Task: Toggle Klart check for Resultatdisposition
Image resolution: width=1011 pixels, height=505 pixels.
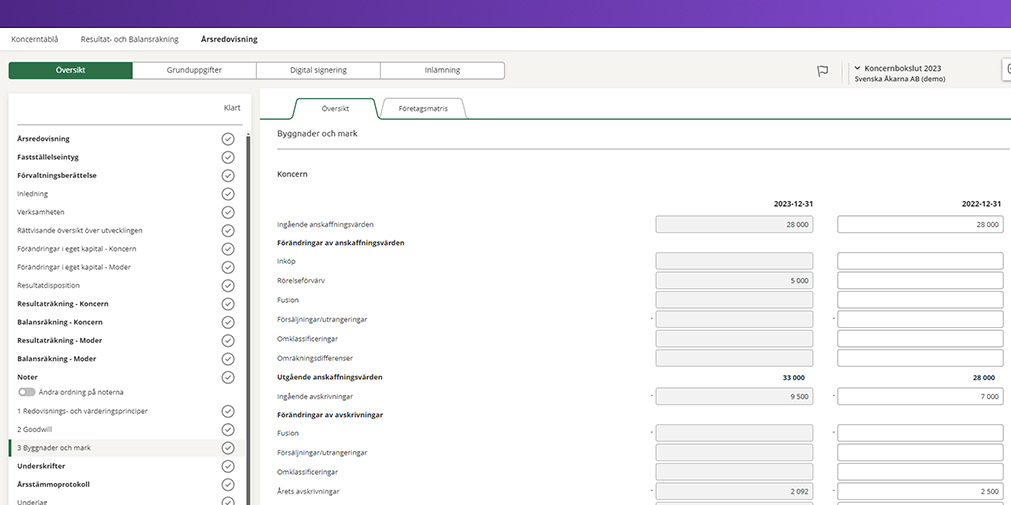Action: [228, 286]
